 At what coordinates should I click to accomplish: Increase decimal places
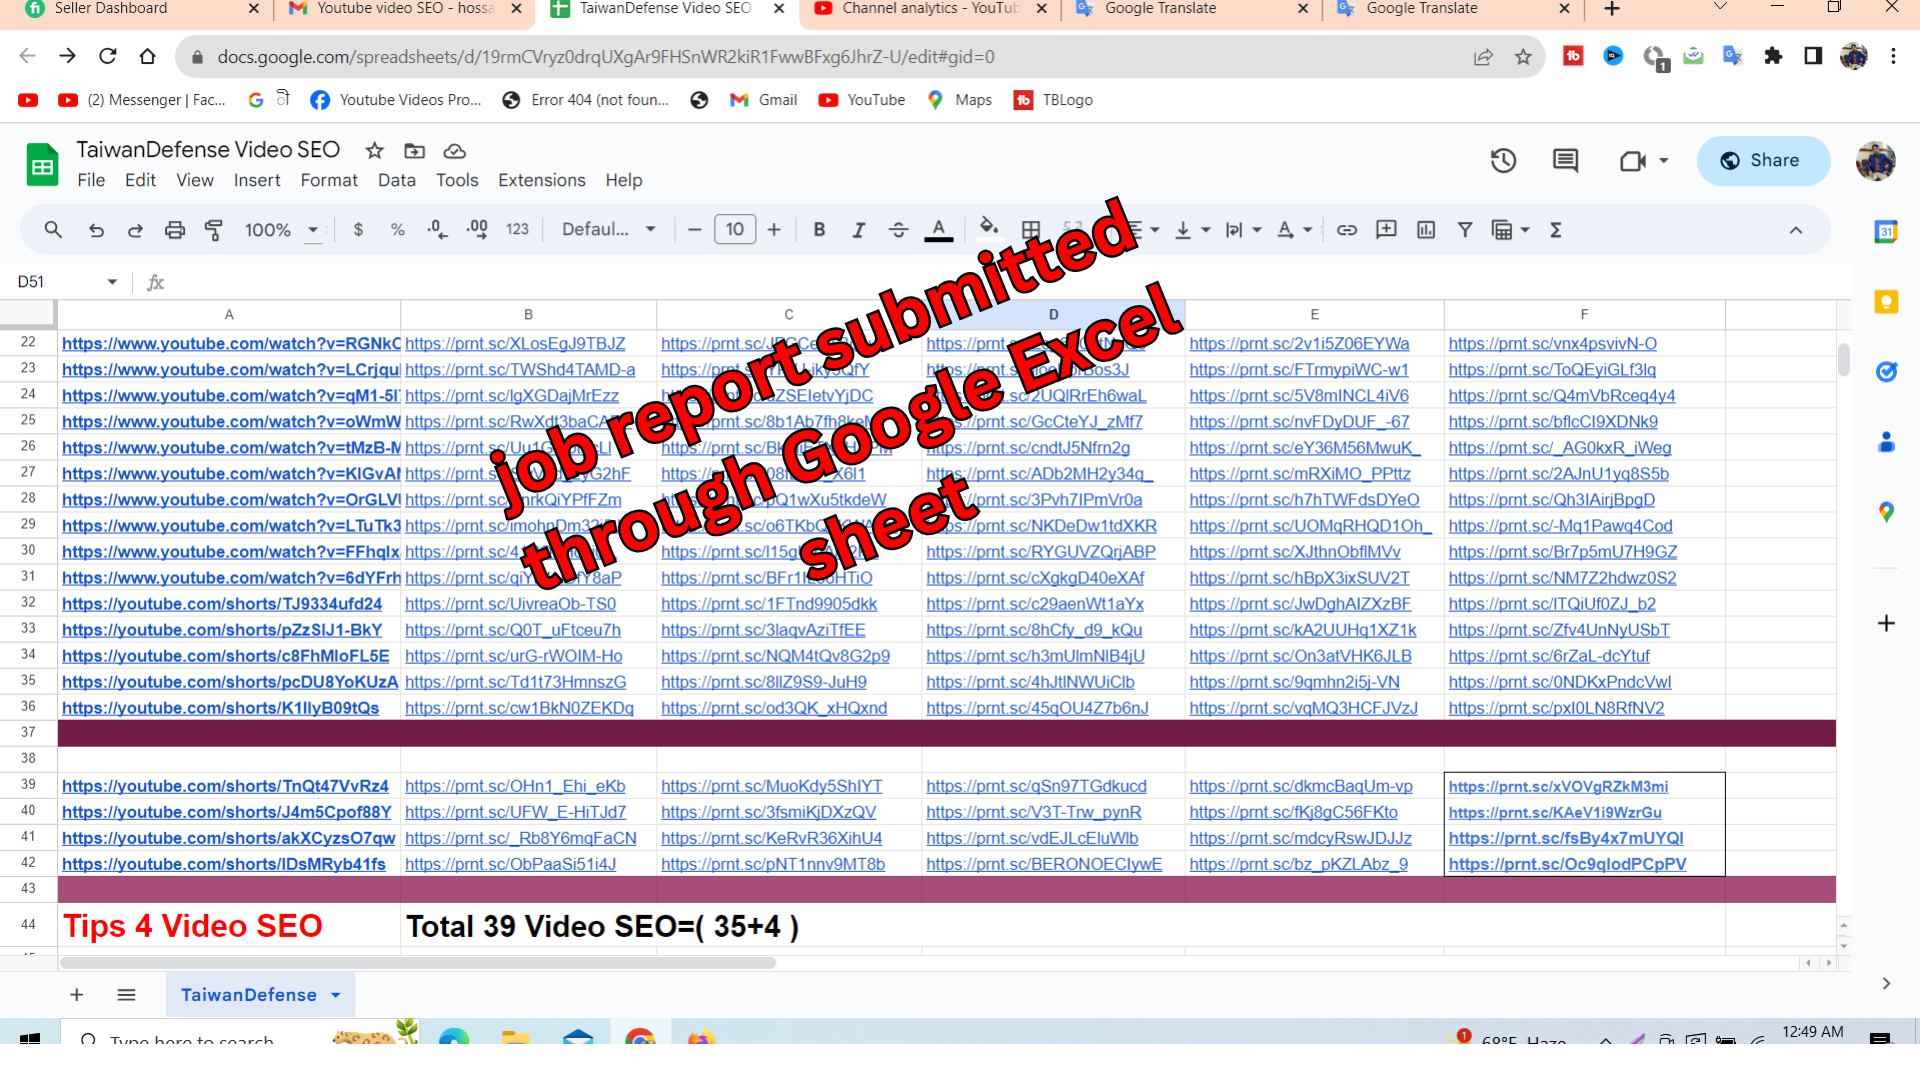tap(477, 230)
